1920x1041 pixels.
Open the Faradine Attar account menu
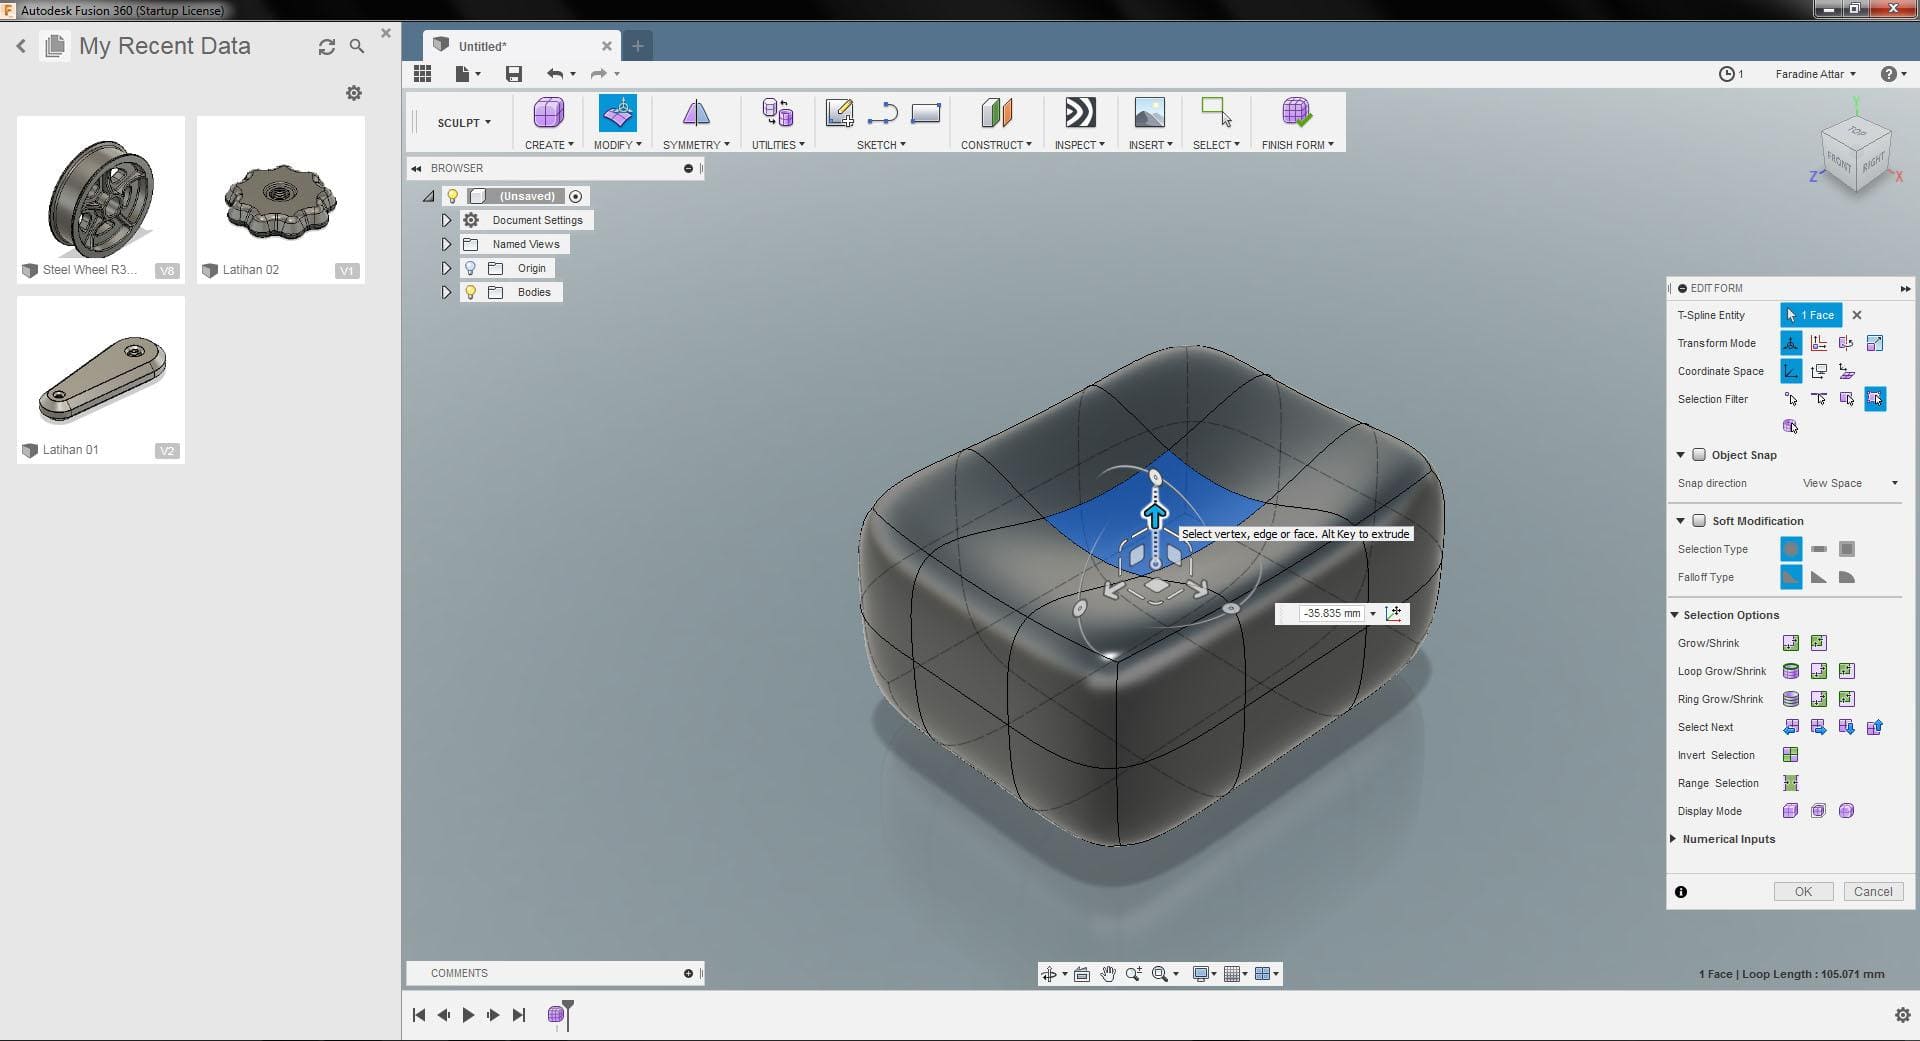[x=1815, y=74]
